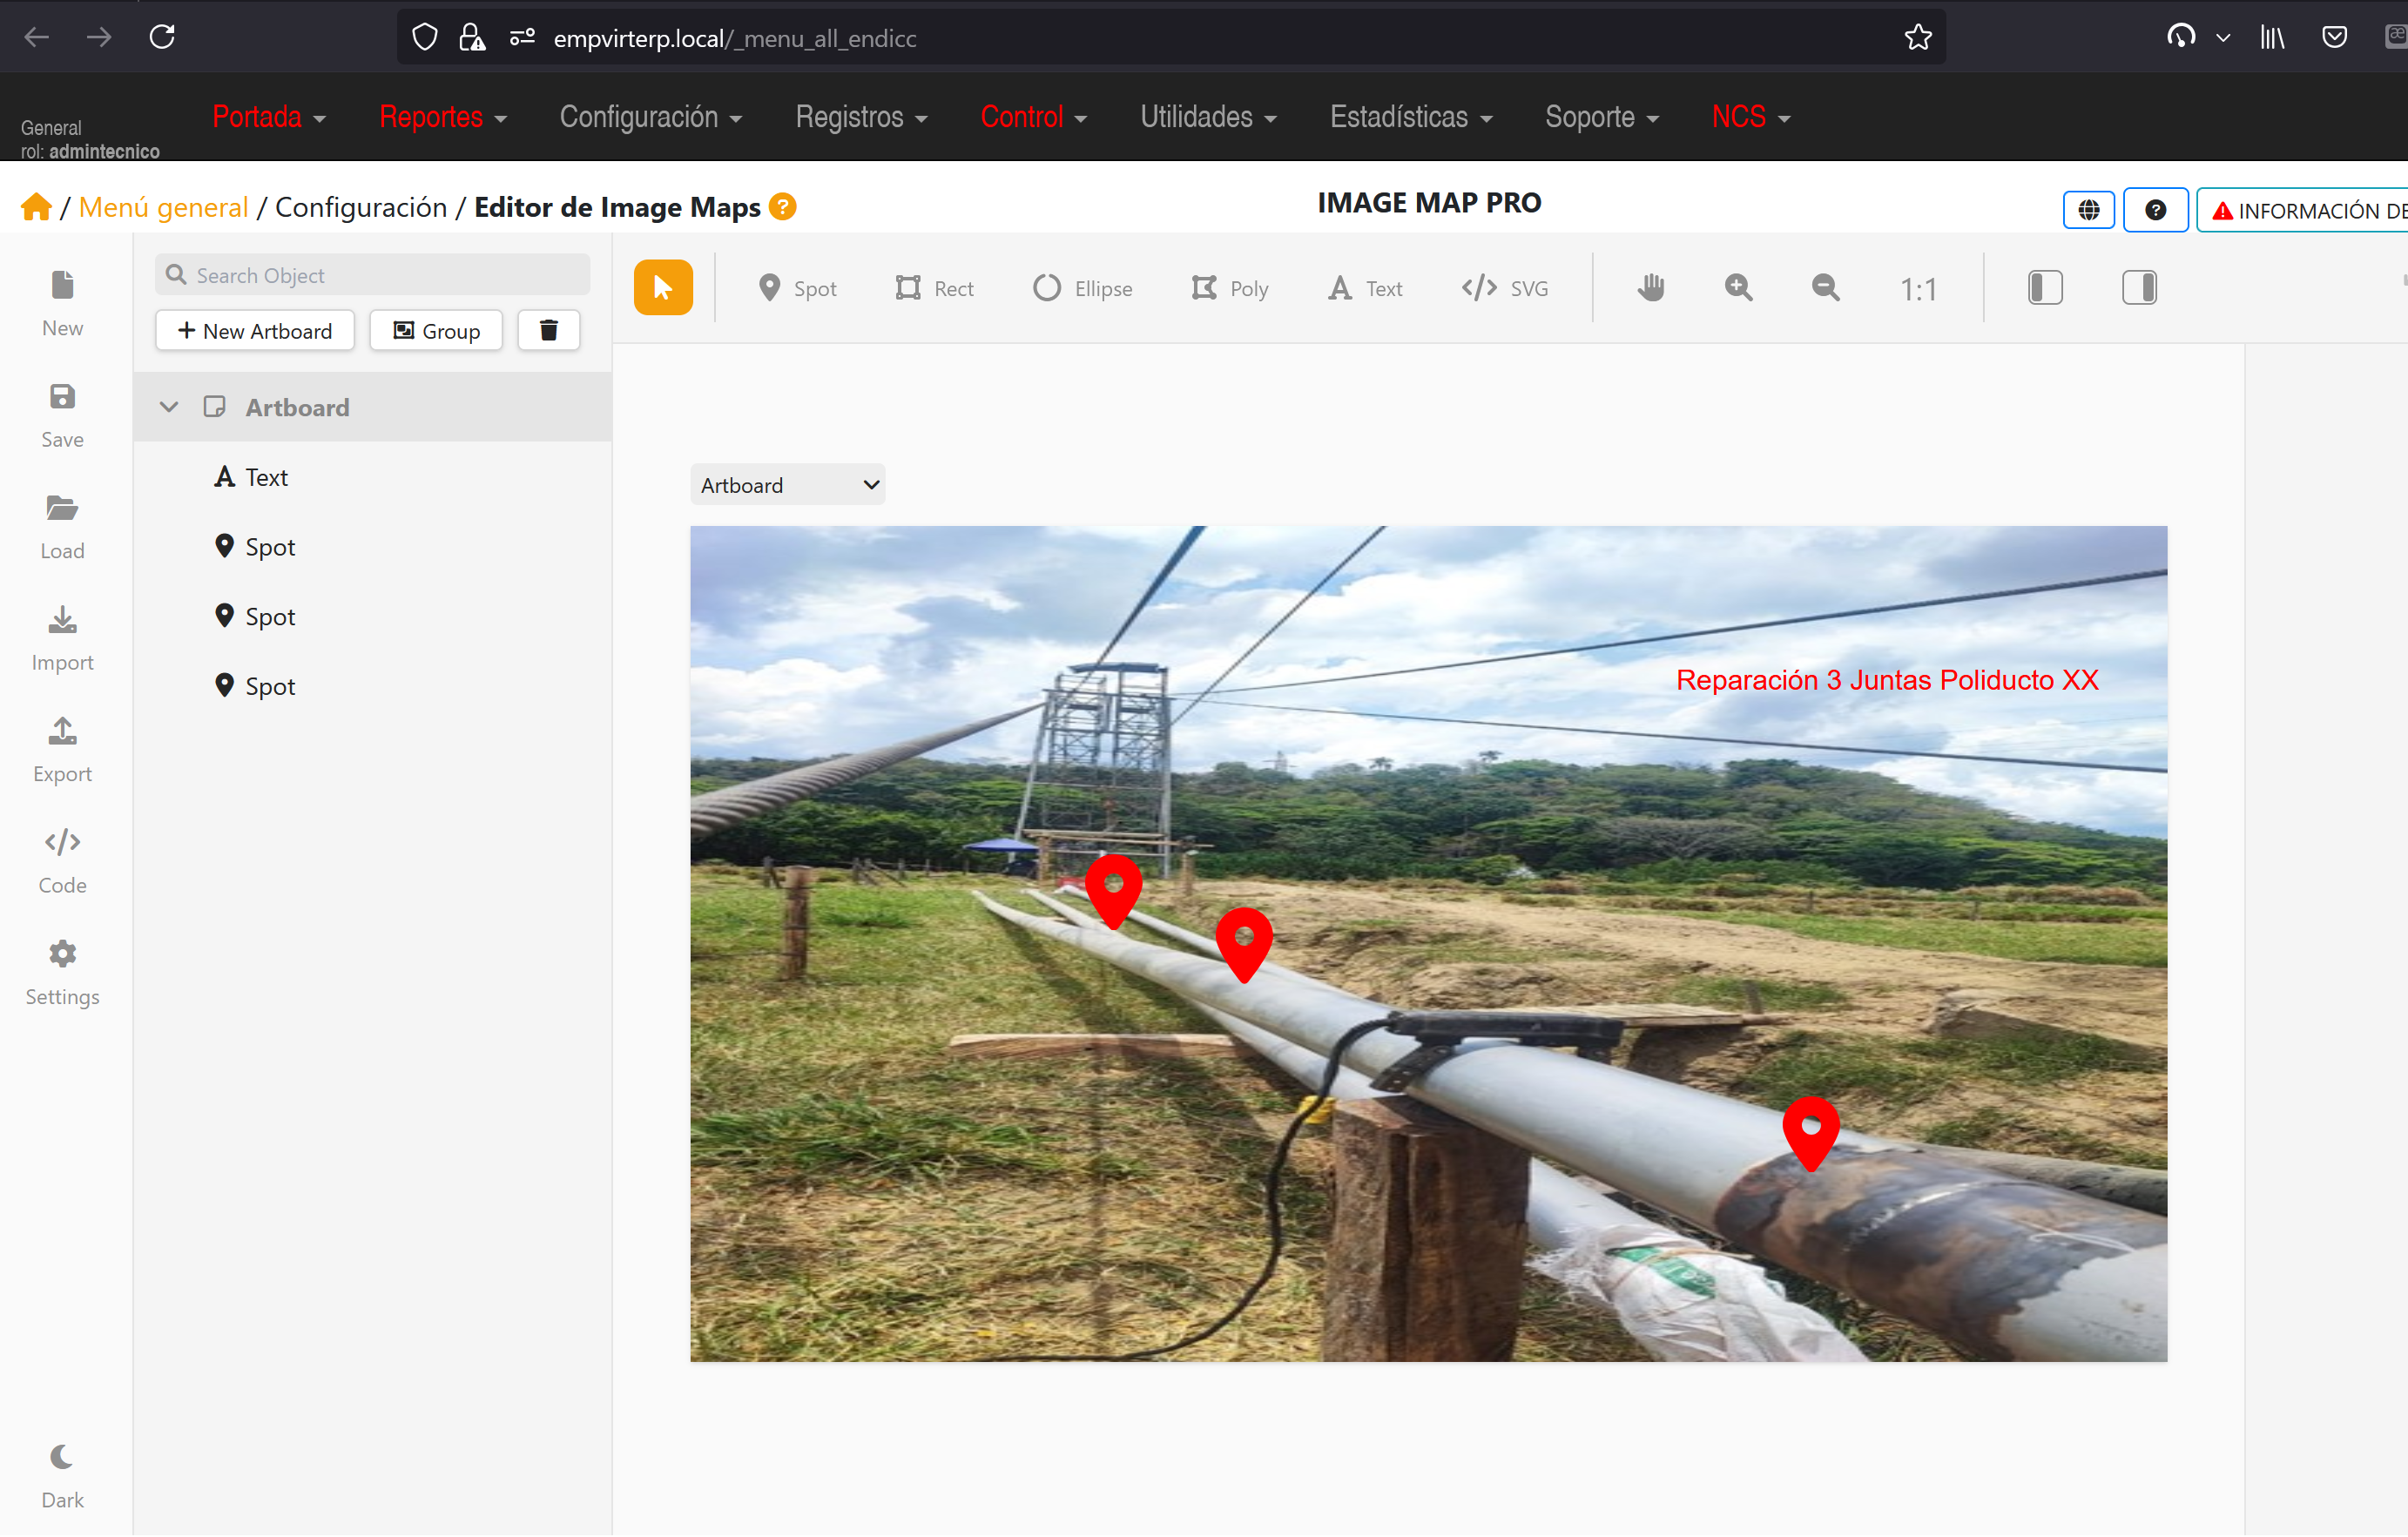Delete object with trash button
This screenshot has width=2408, height=1537.
click(x=548, y=330)
